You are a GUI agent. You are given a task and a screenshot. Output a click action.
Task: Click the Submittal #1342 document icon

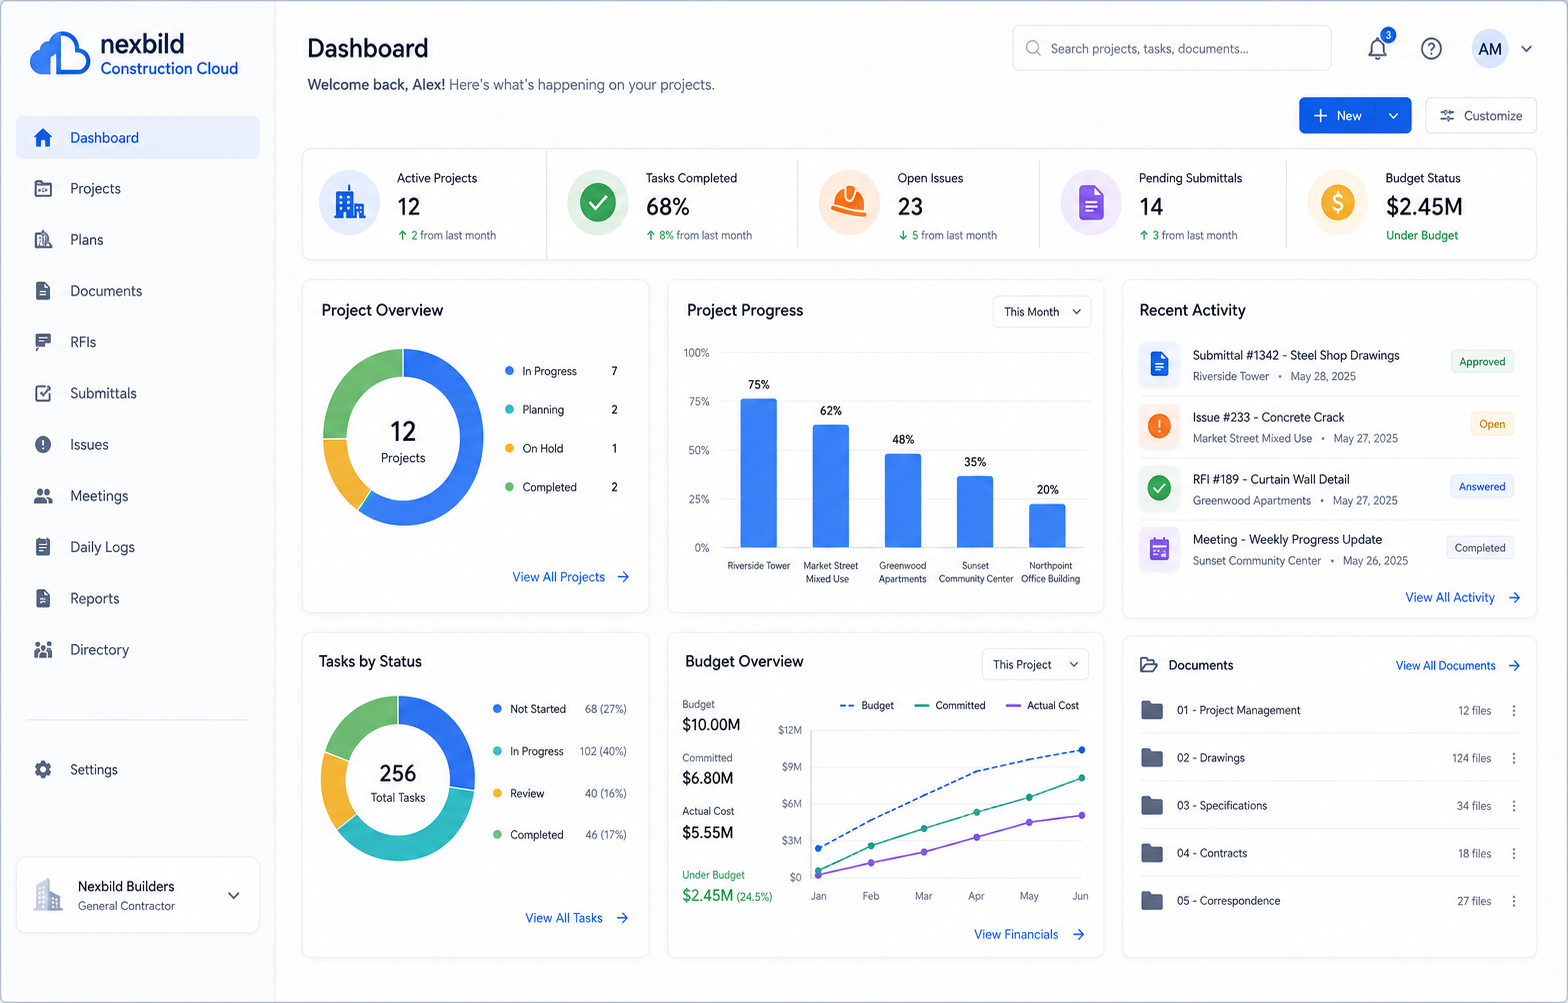1159,364
